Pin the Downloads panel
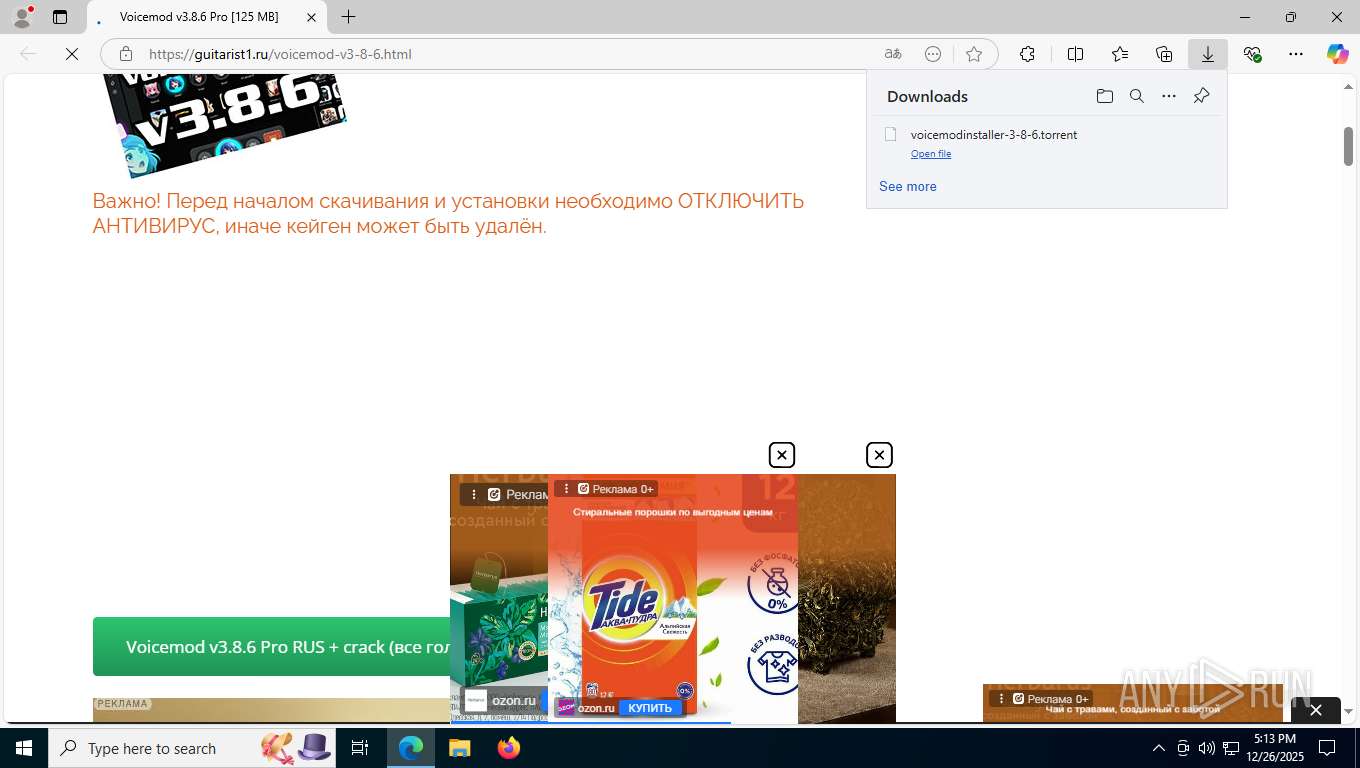Viewport: 1360px width, 768px height. (x=1202, y=96)
